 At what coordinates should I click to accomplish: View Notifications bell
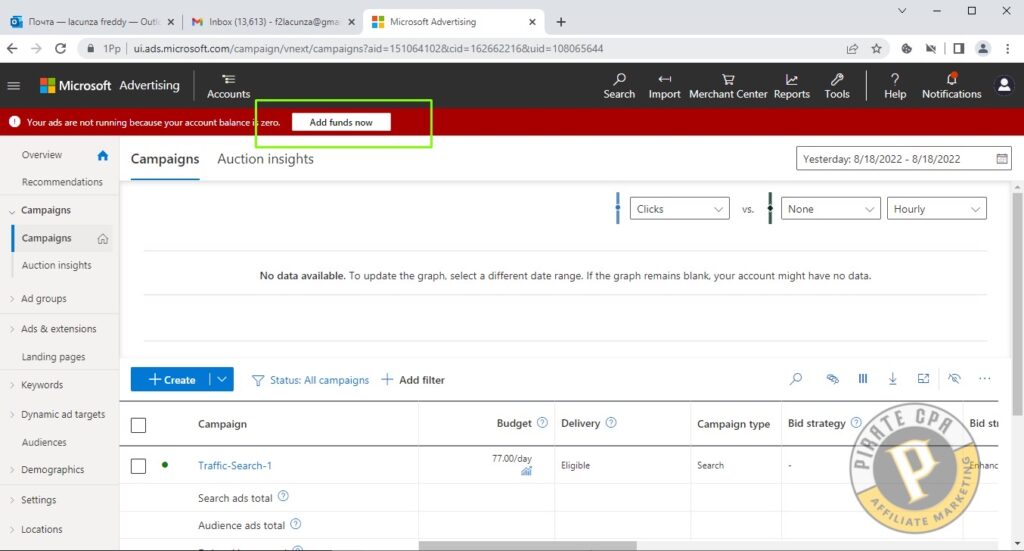click(x=952, y=86)
